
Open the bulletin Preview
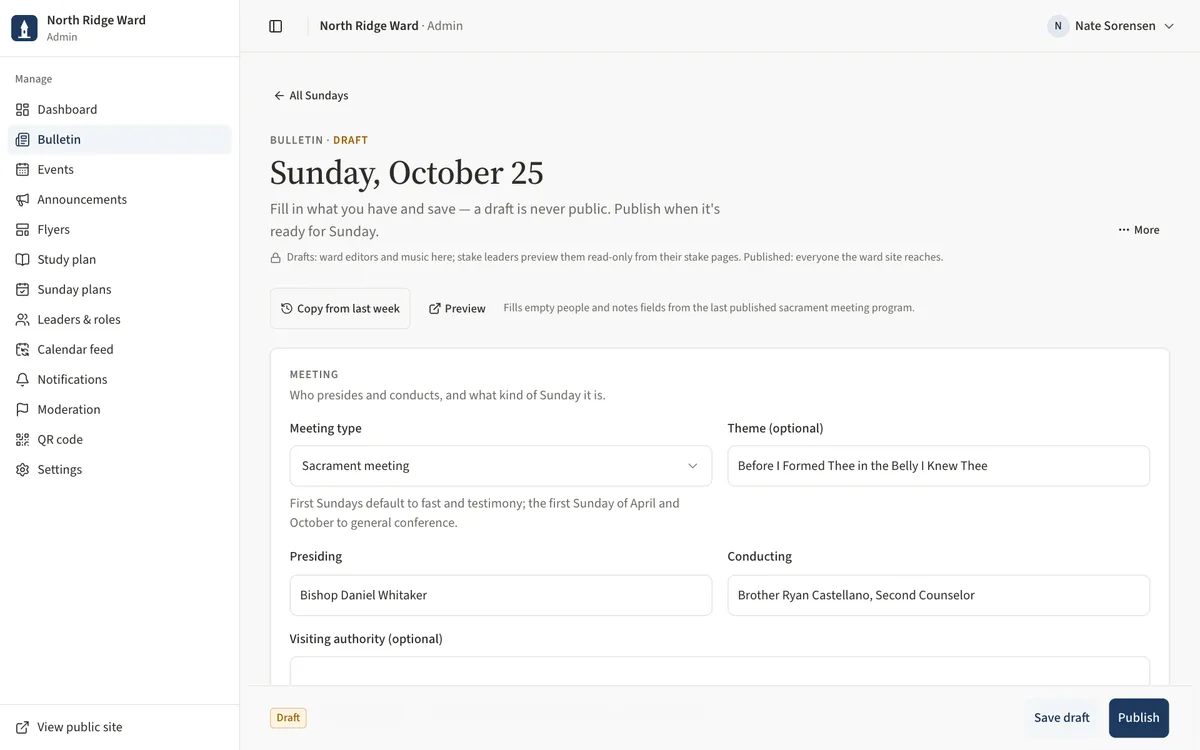(457, 309)
